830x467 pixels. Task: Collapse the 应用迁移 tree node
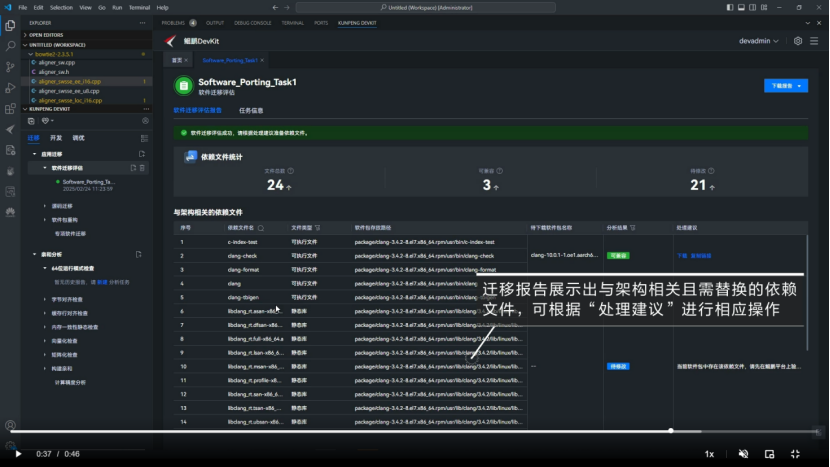pos(34,154)
